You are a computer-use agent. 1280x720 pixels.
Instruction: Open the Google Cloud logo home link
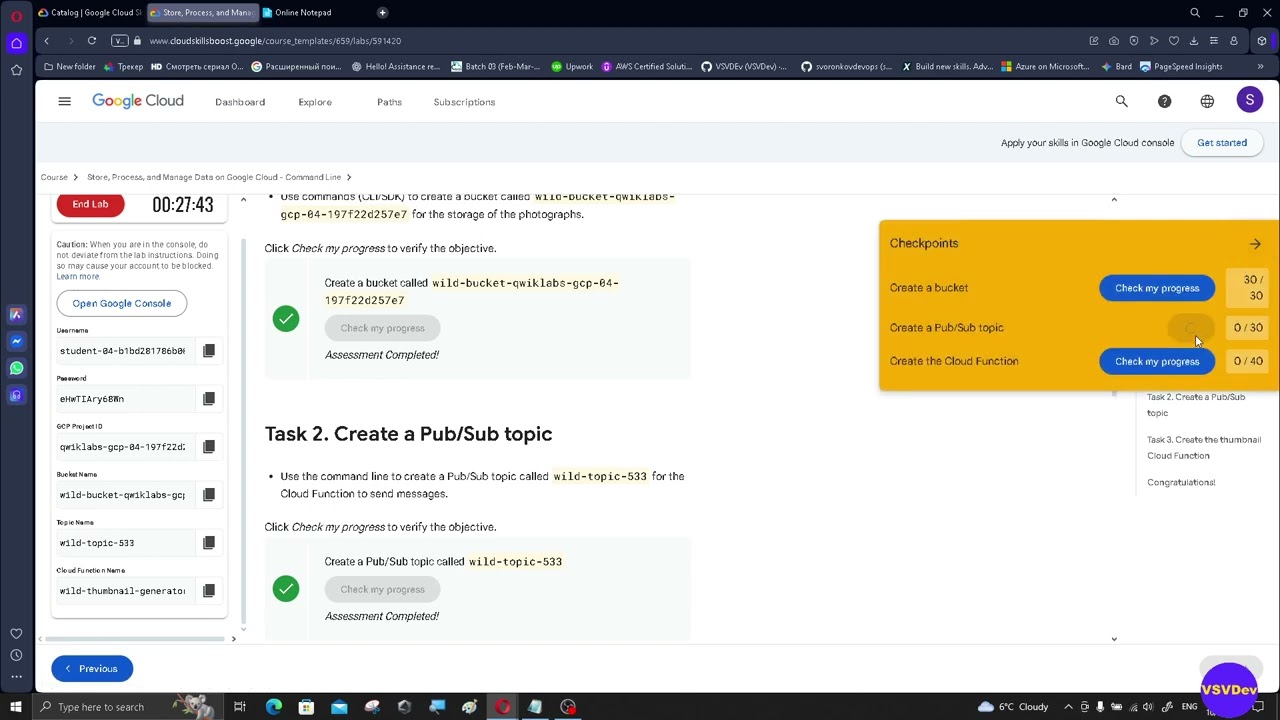pos(138,101)
